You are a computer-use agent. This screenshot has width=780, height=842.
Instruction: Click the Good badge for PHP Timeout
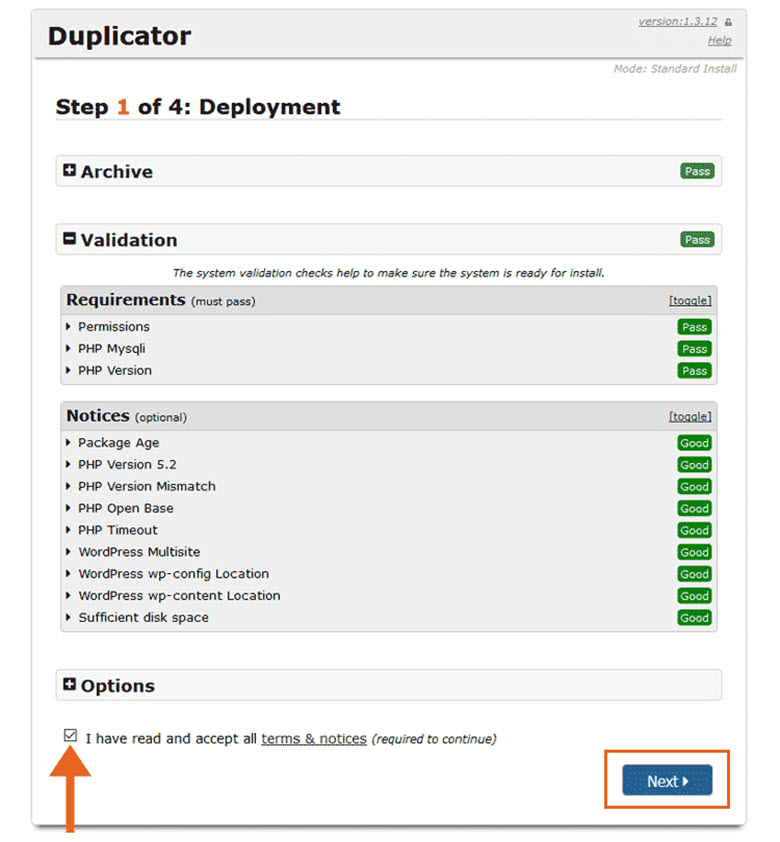point(694,531)
